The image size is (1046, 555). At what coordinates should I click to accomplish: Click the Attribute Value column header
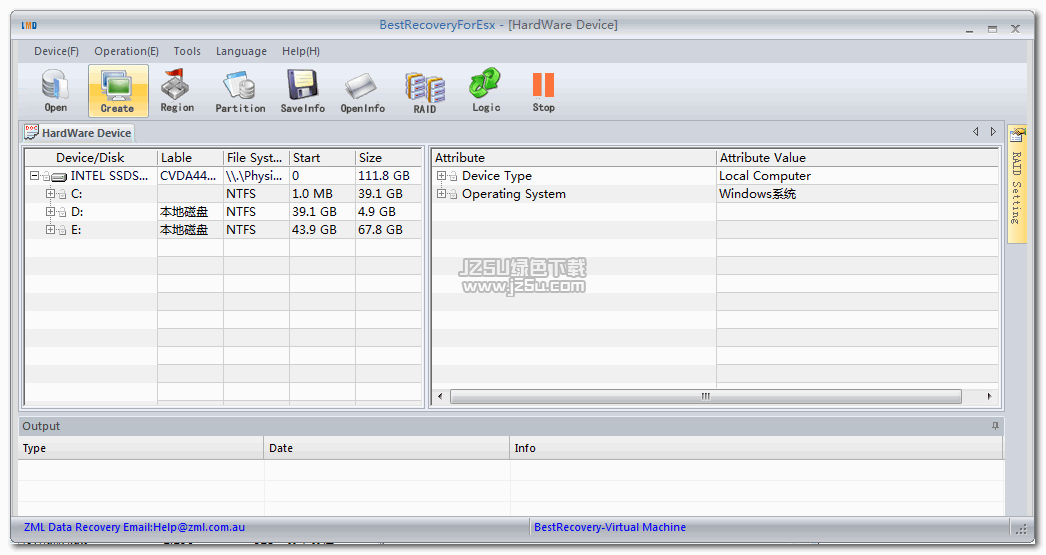coord(857,157)
